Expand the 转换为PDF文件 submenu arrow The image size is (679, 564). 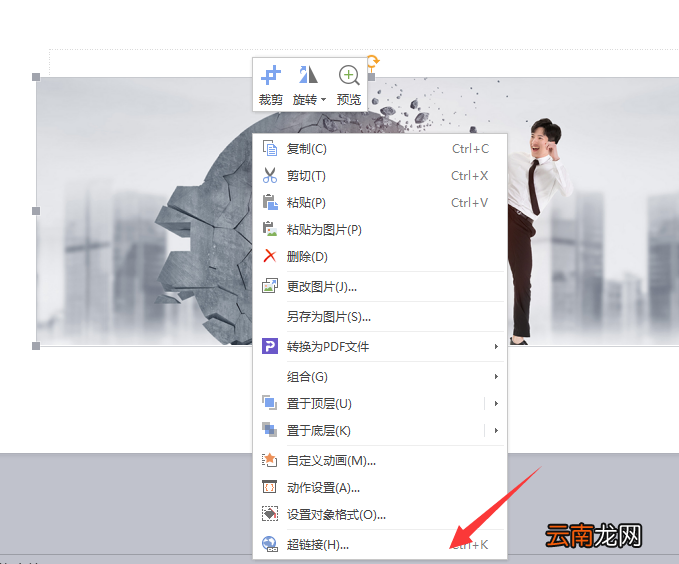coord(496,347)
